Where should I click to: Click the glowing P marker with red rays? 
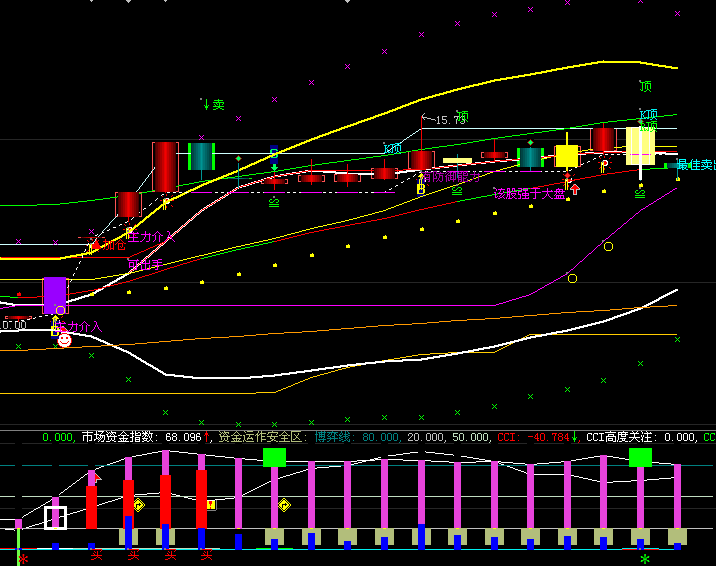tap(604, 166)
